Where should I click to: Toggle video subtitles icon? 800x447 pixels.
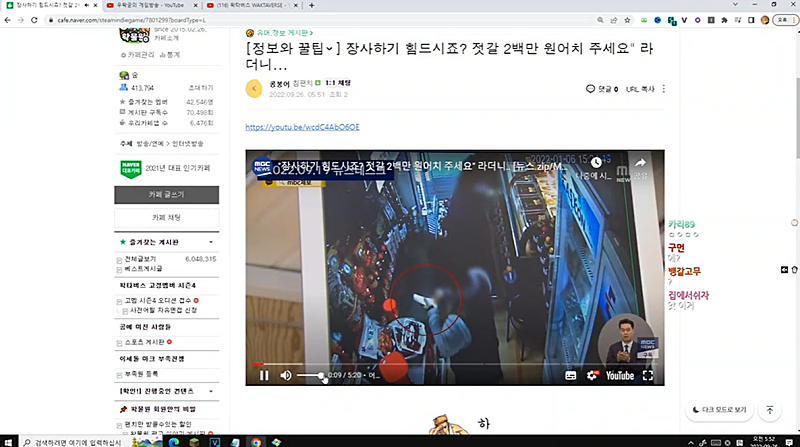pyautogui.click(x=570, y=376)
